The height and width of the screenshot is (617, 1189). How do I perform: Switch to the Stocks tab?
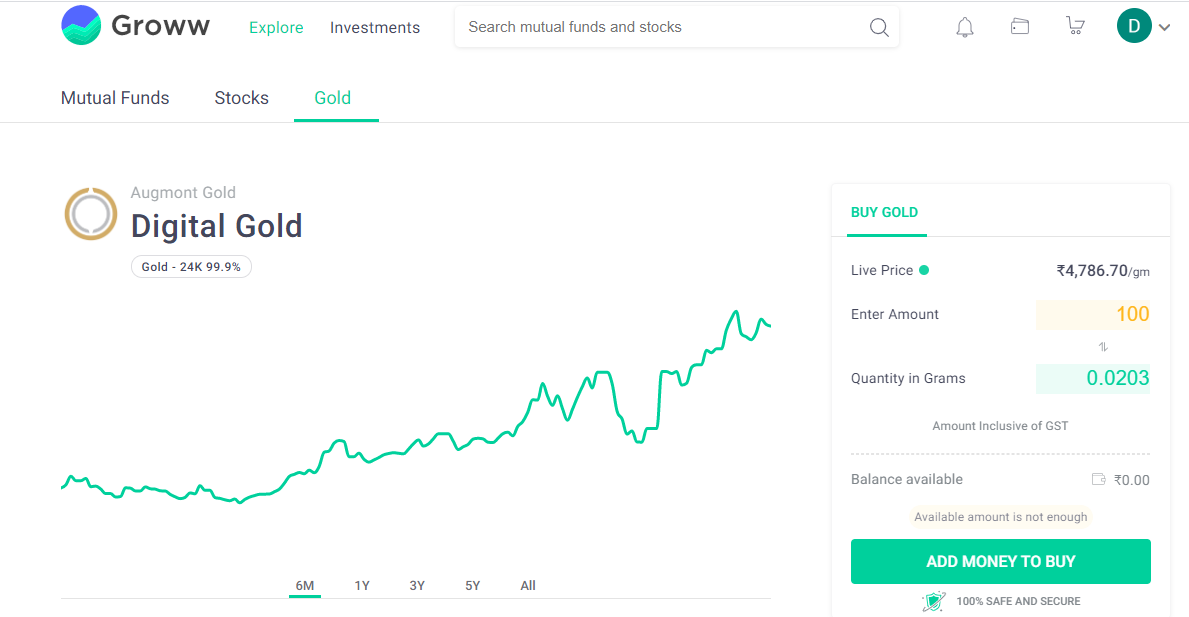tap(241, 98)
